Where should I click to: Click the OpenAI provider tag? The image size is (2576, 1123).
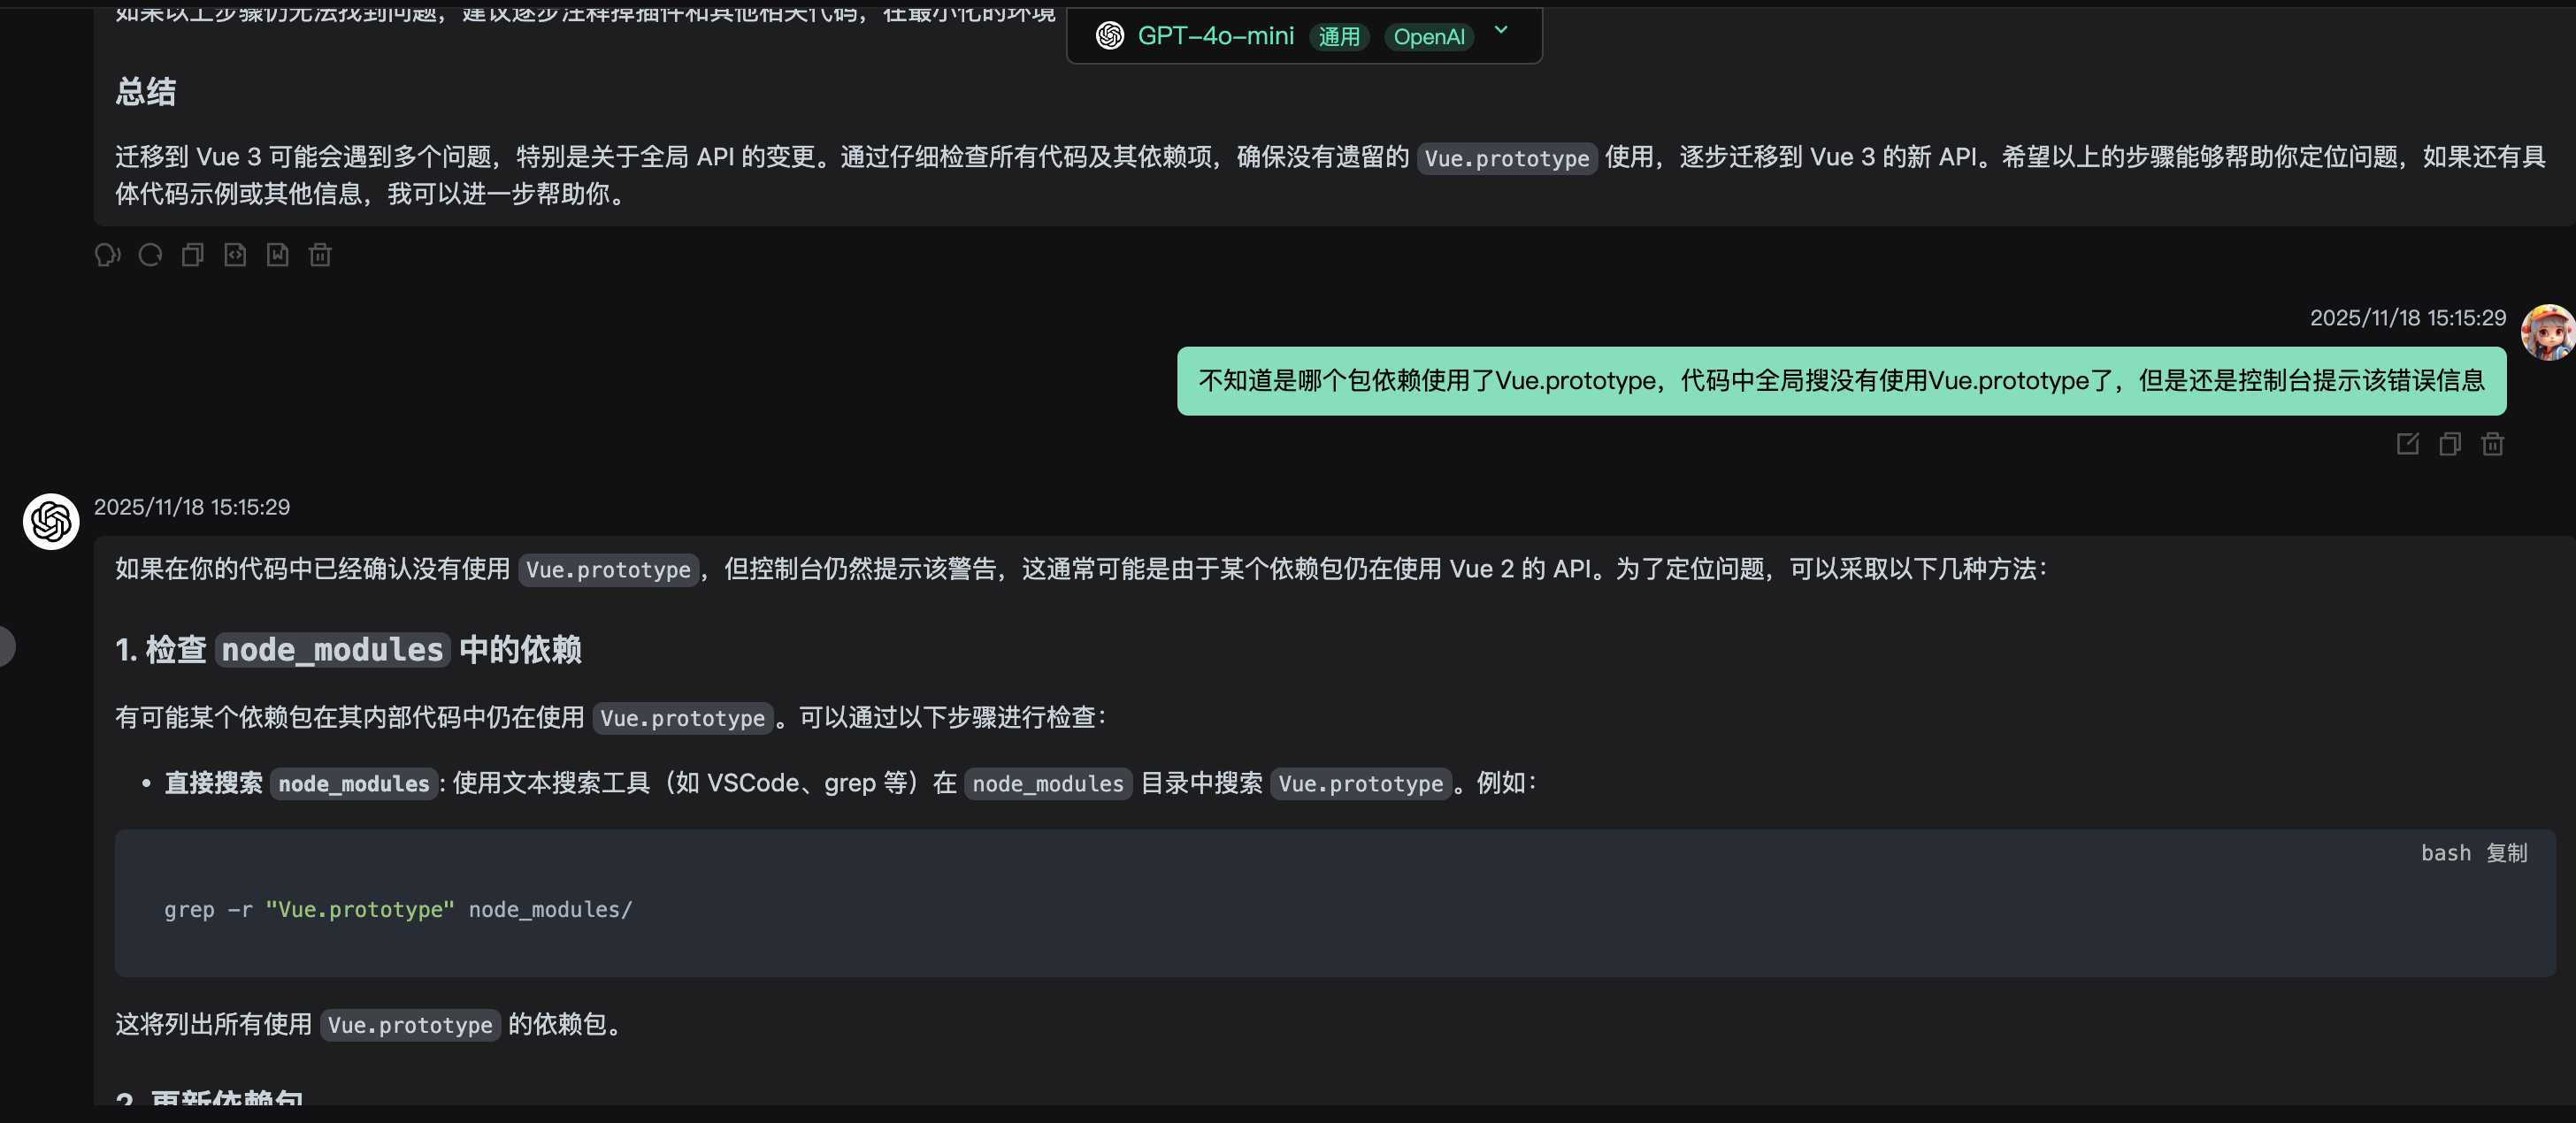pyautogui.click(x=1429, y=37)
